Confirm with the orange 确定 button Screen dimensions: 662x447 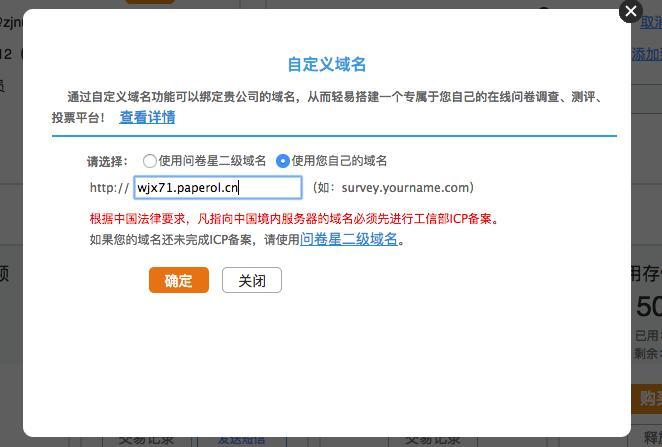pyautogui.click(x=179, y=280)
